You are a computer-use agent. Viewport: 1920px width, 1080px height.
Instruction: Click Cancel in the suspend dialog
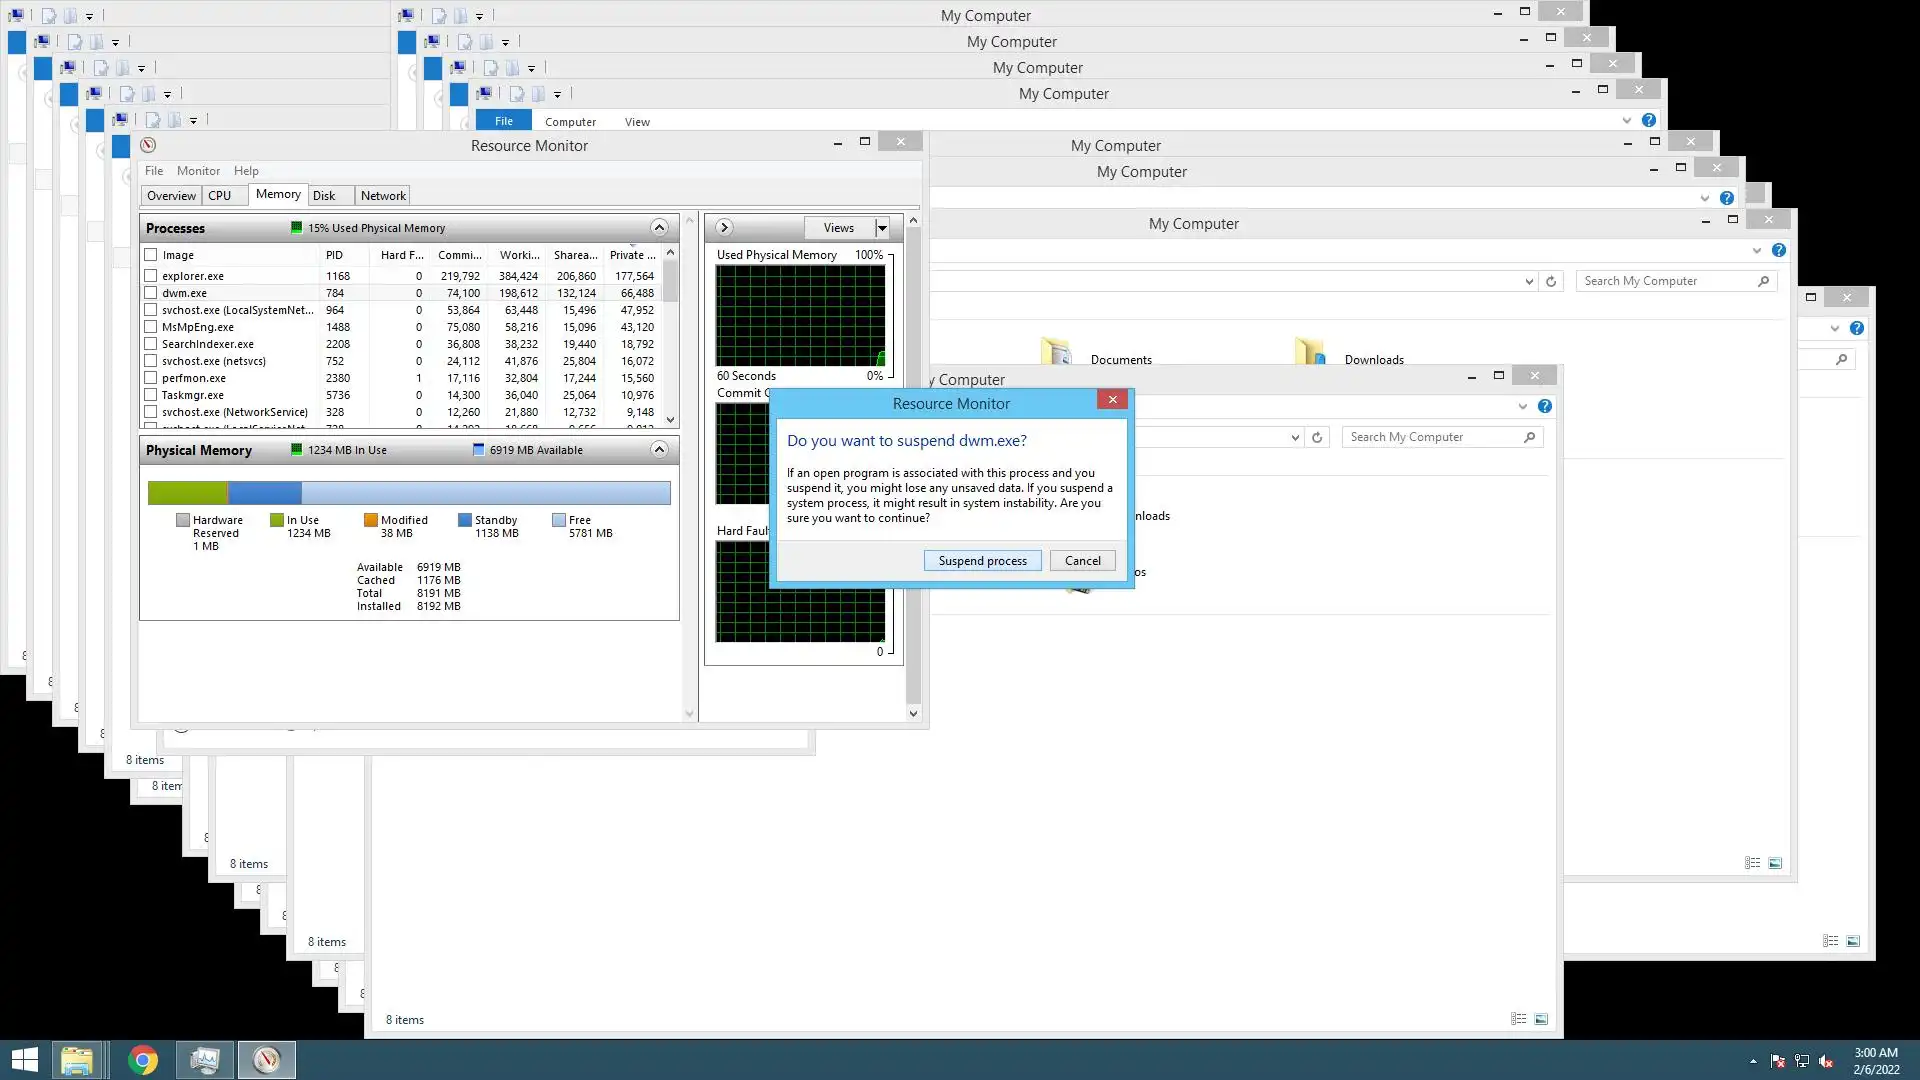coord(1082,561)
